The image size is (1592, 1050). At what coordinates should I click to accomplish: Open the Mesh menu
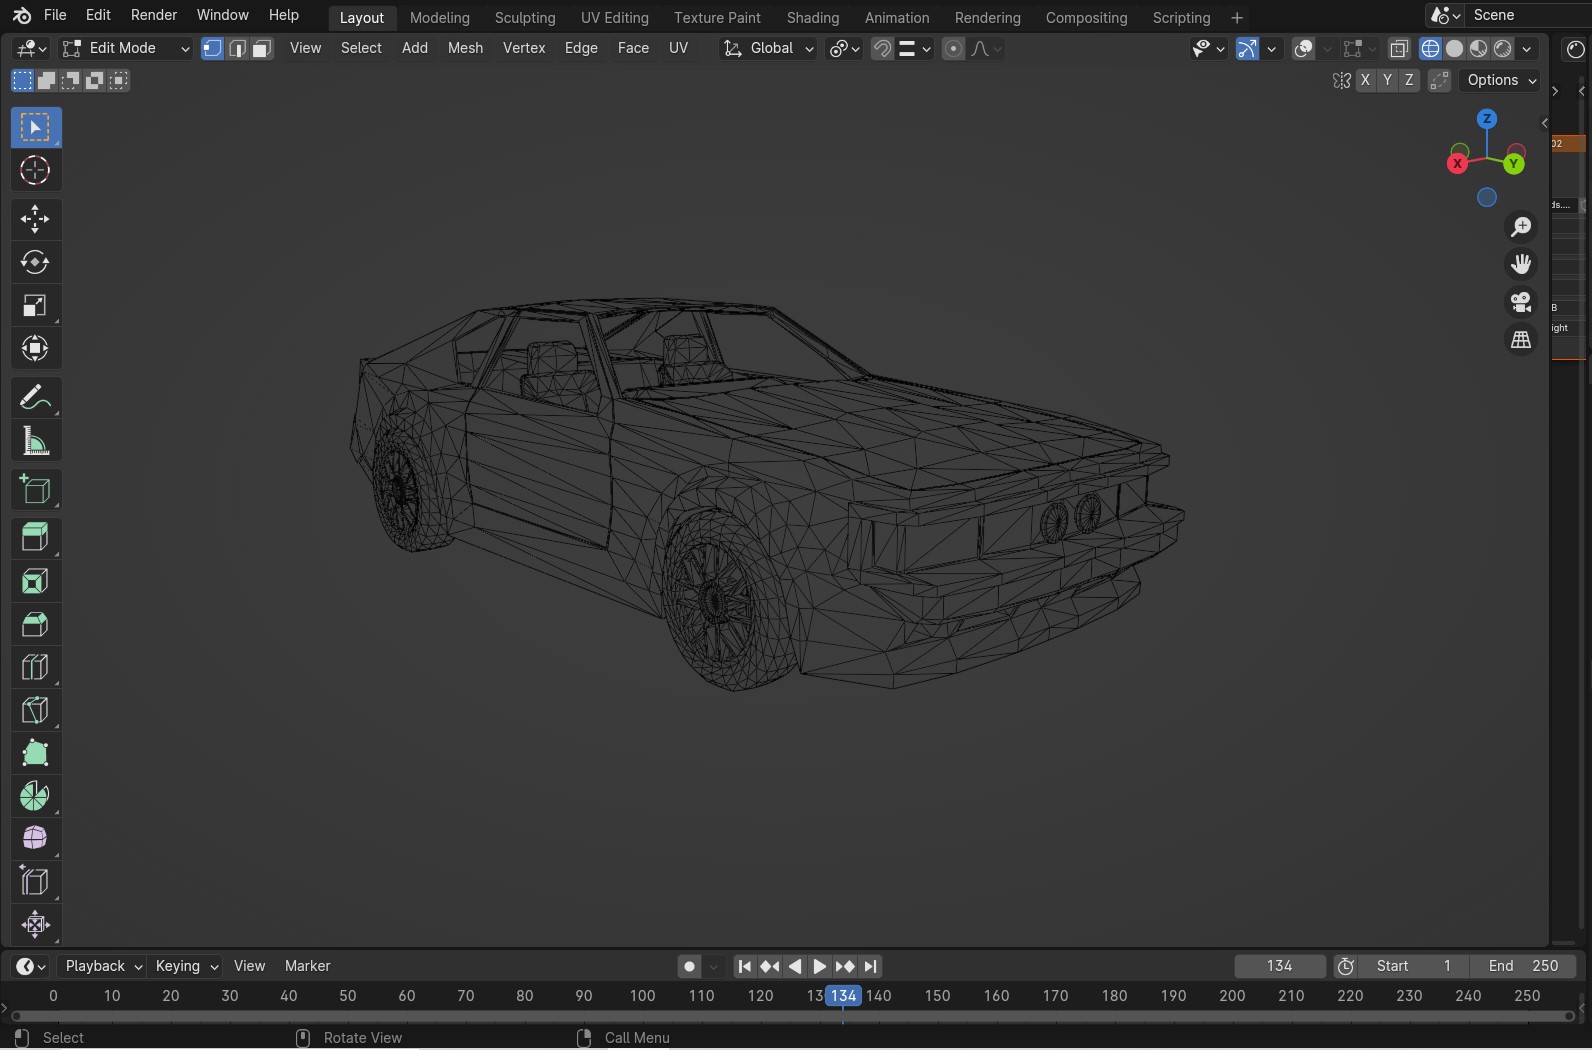(x=465, y=48)
